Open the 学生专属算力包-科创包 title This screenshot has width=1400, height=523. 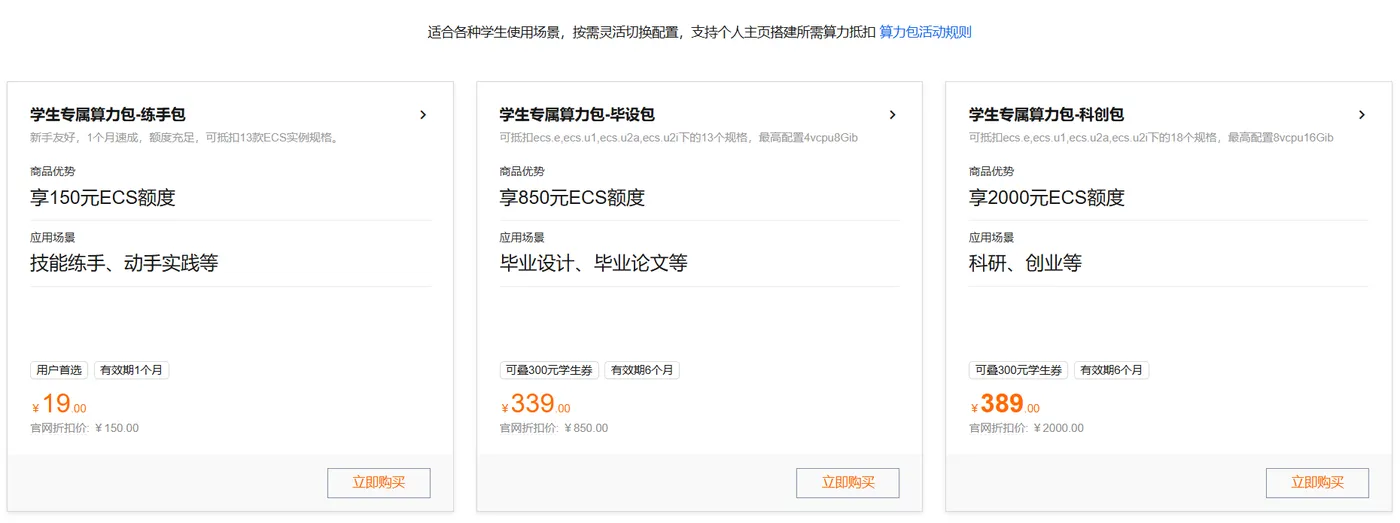(1046, 115)
